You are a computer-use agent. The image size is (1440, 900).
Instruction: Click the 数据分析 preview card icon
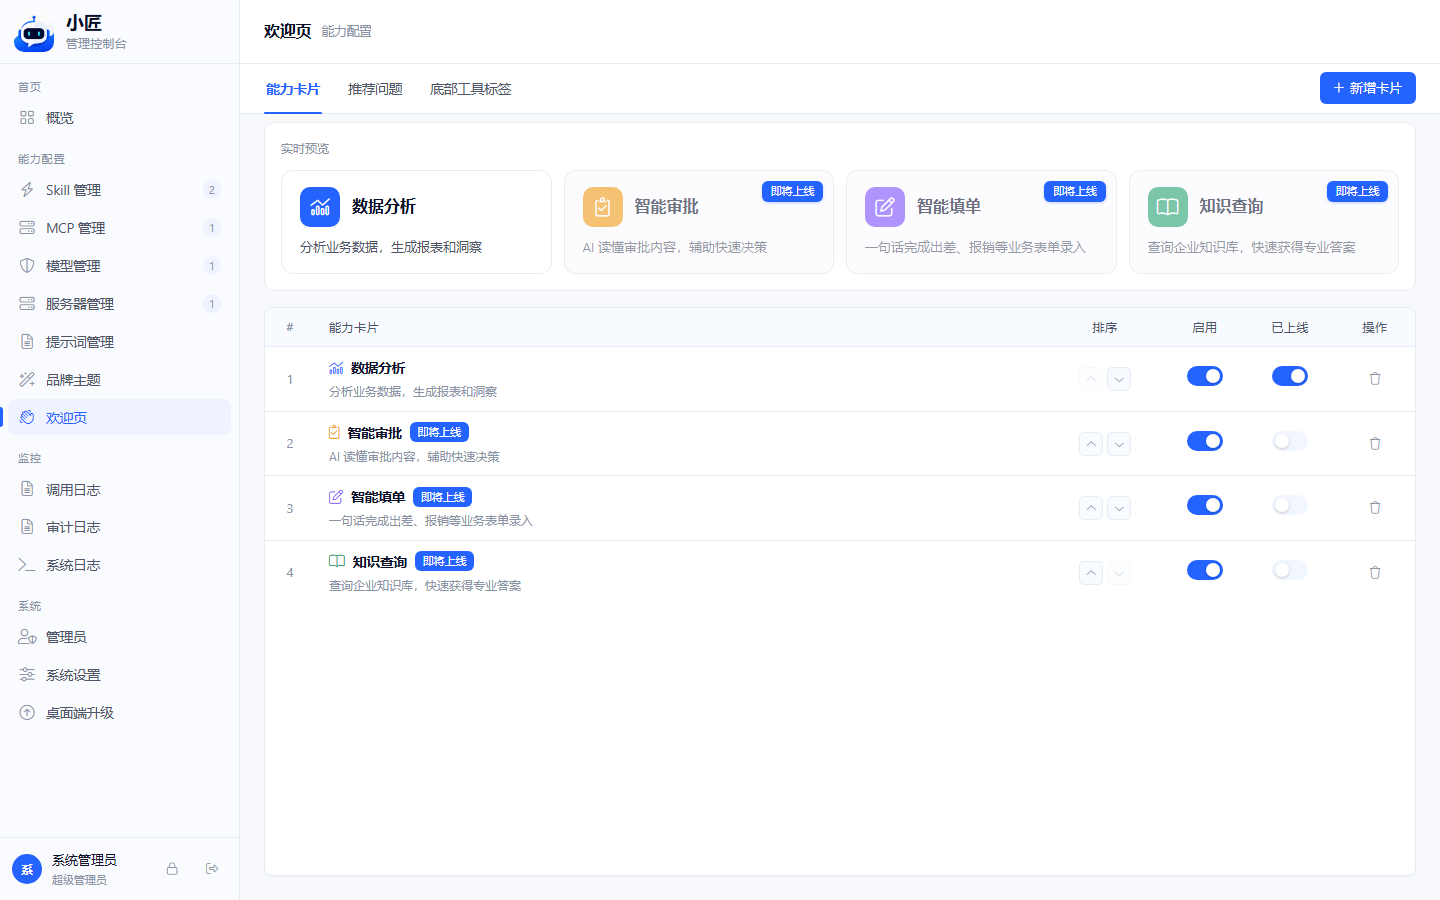click(x=320, y=207)
